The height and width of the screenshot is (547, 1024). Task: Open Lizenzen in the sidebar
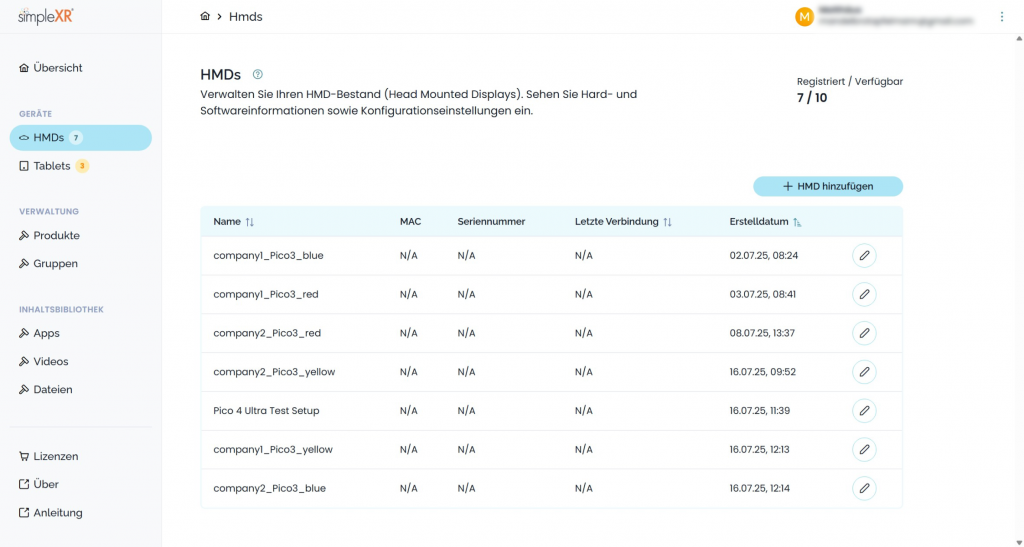pyautogui.click(x=55, y=456)
